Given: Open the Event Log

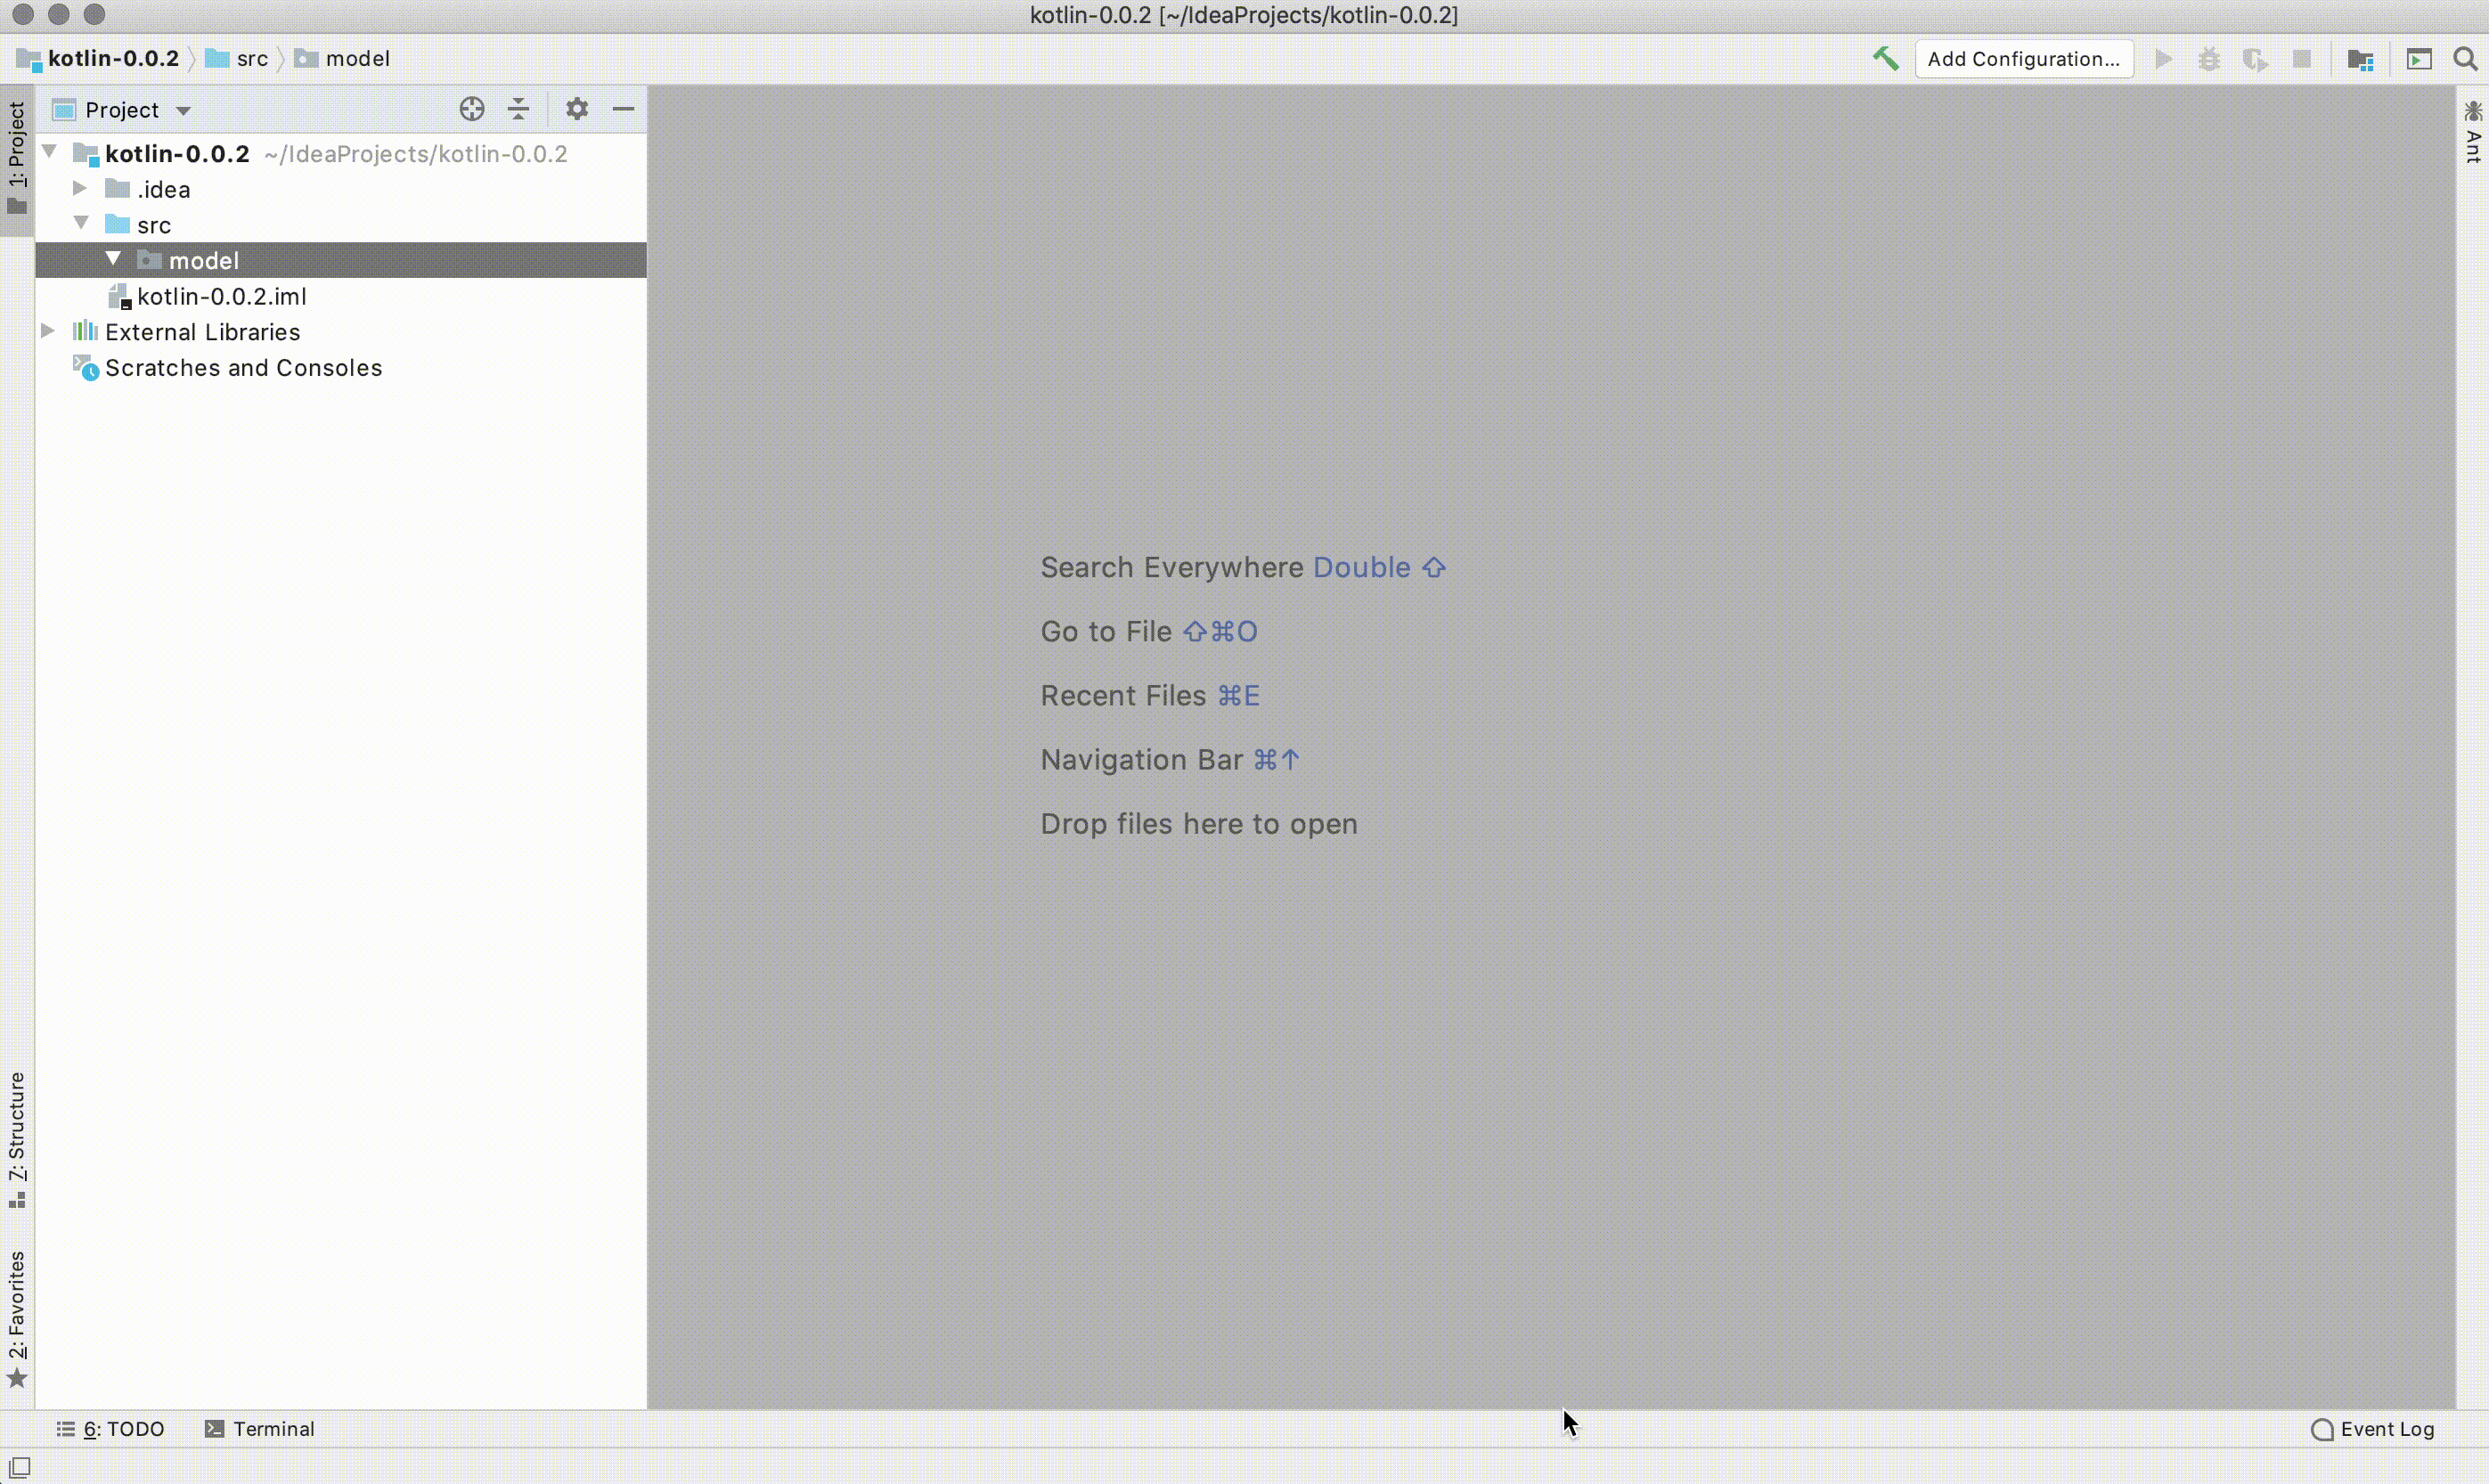Looking at the screenshot, I should pos(2374,1429).
